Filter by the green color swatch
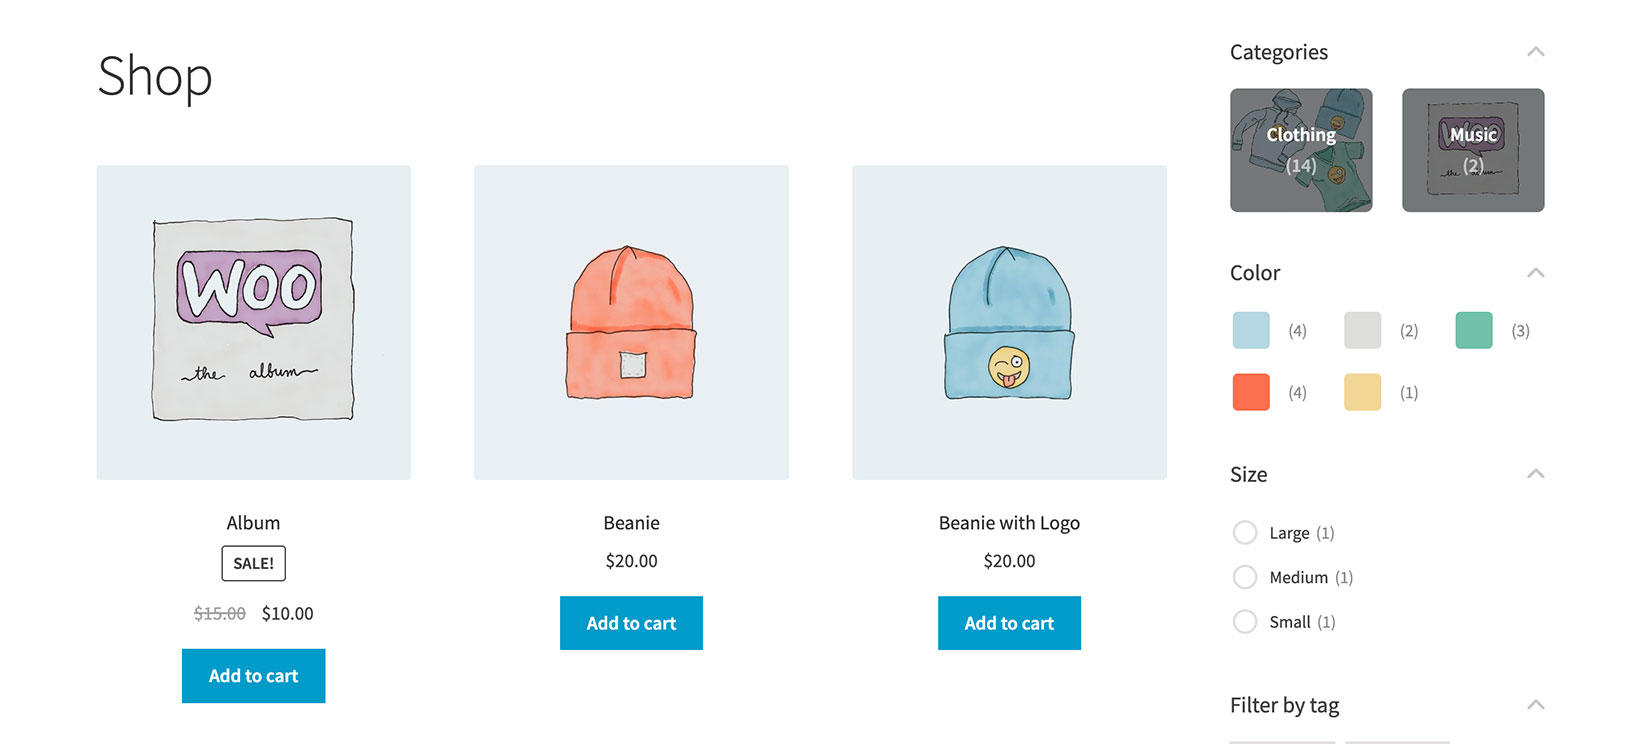1640x744 pixels. pos(1474,330)
